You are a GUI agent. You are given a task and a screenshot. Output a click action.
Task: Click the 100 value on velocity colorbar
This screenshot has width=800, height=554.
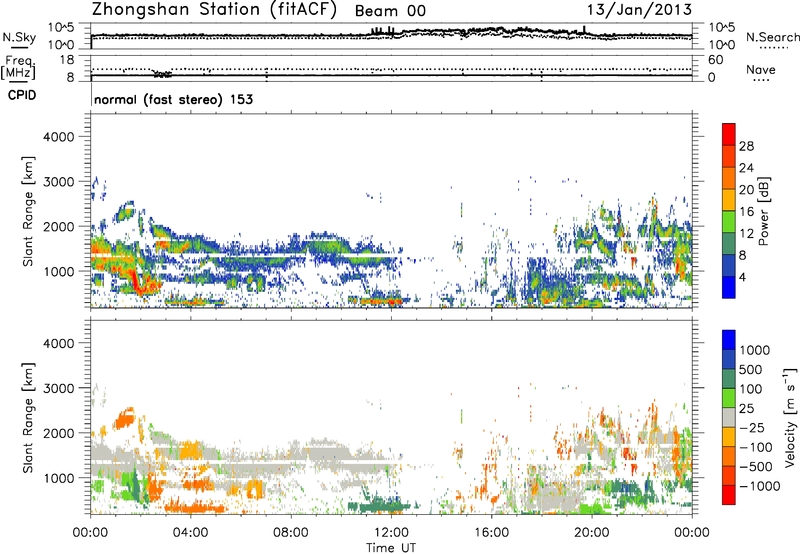pos(751,389)
